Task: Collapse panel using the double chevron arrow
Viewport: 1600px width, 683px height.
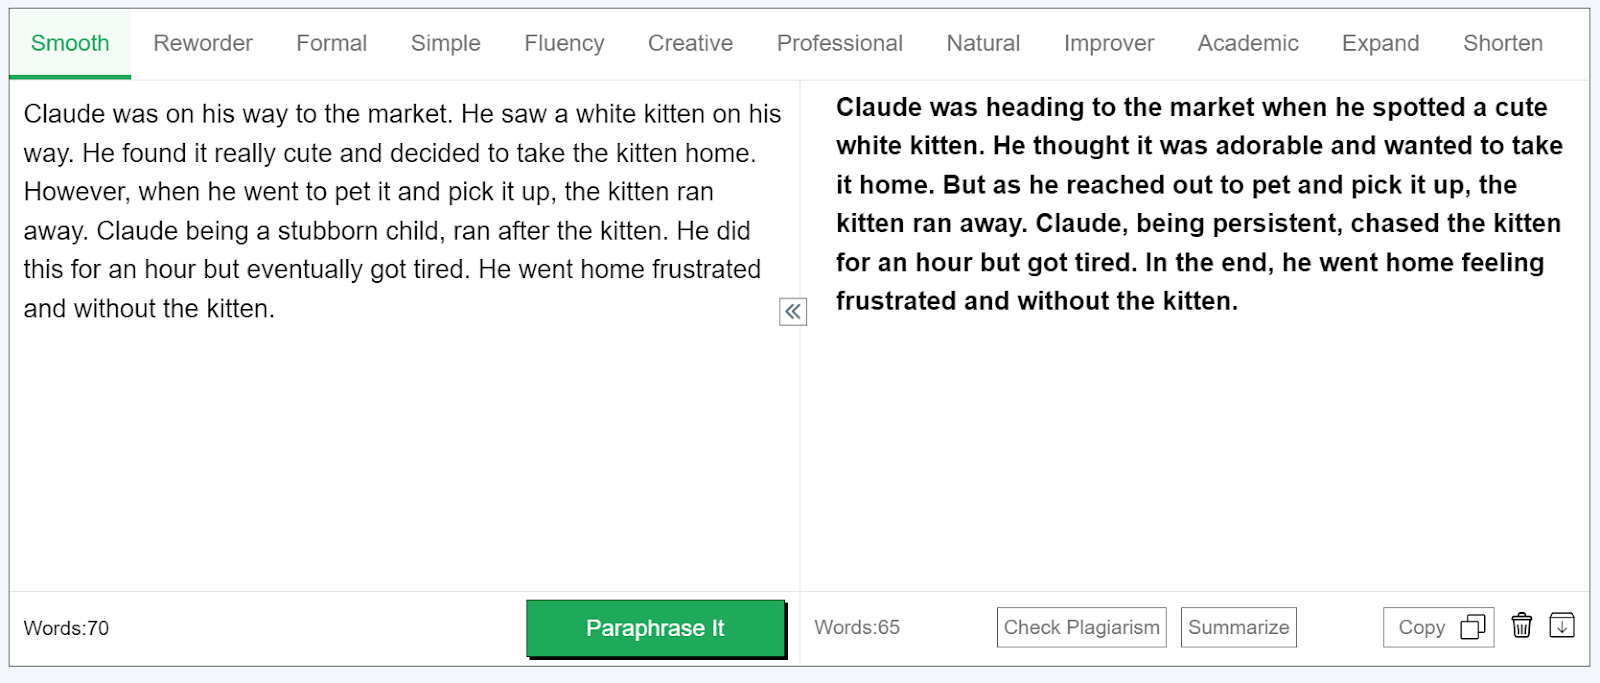Action: coord(793,312)
